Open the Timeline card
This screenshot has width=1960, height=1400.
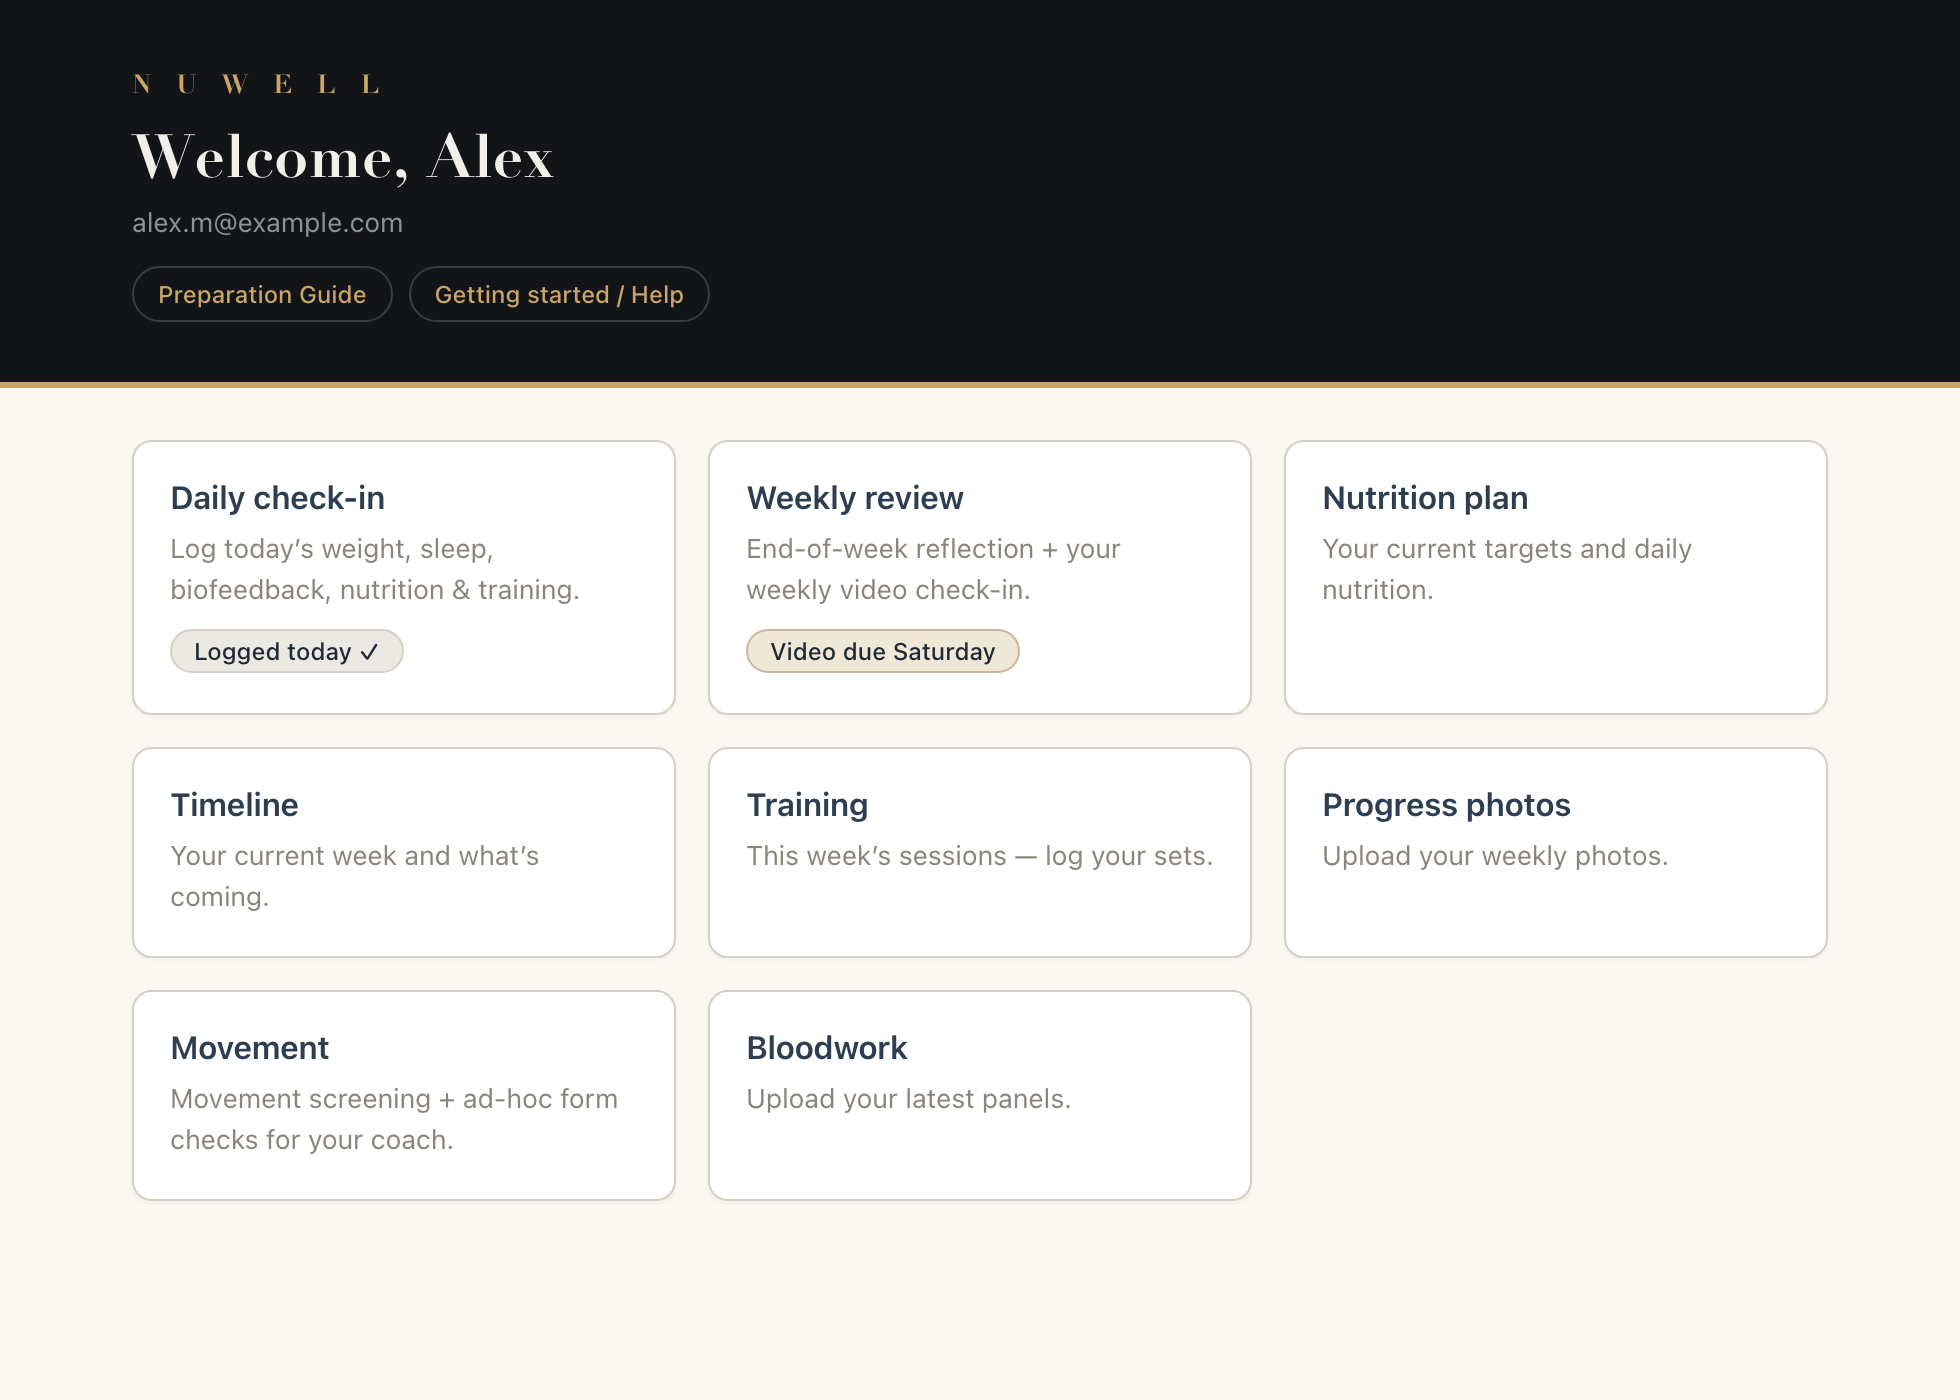click(x=404, y=852)
